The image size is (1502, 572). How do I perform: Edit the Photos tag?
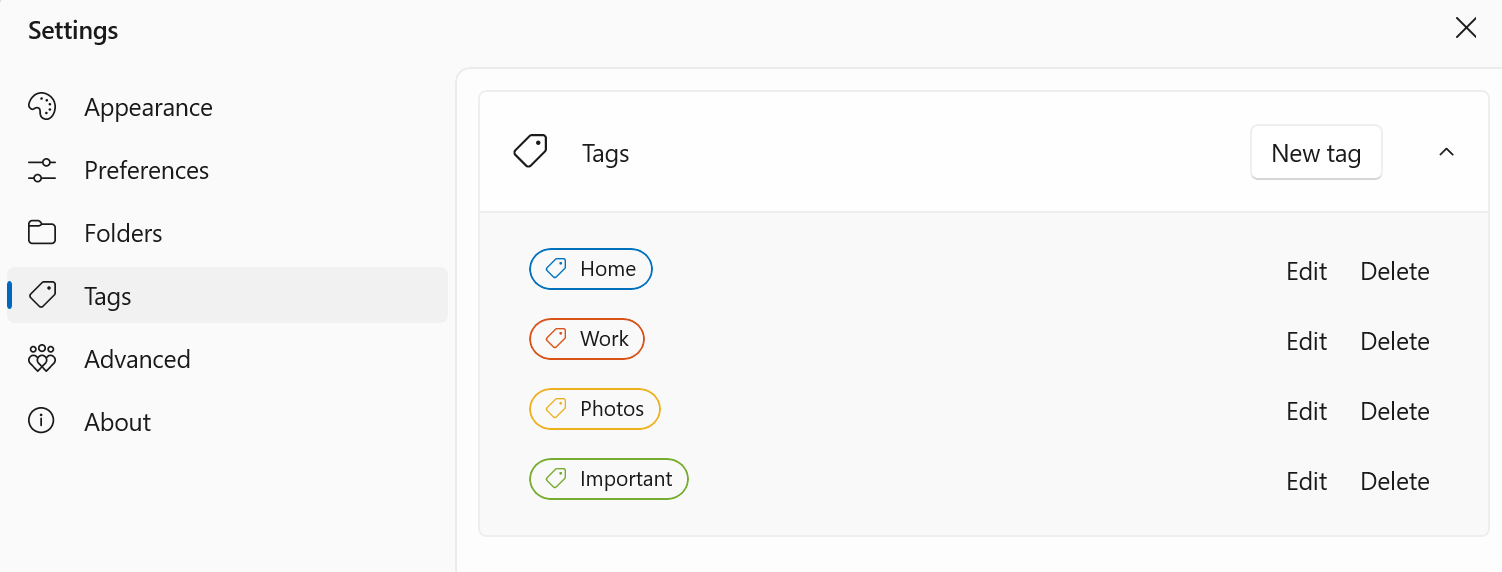1306,411
